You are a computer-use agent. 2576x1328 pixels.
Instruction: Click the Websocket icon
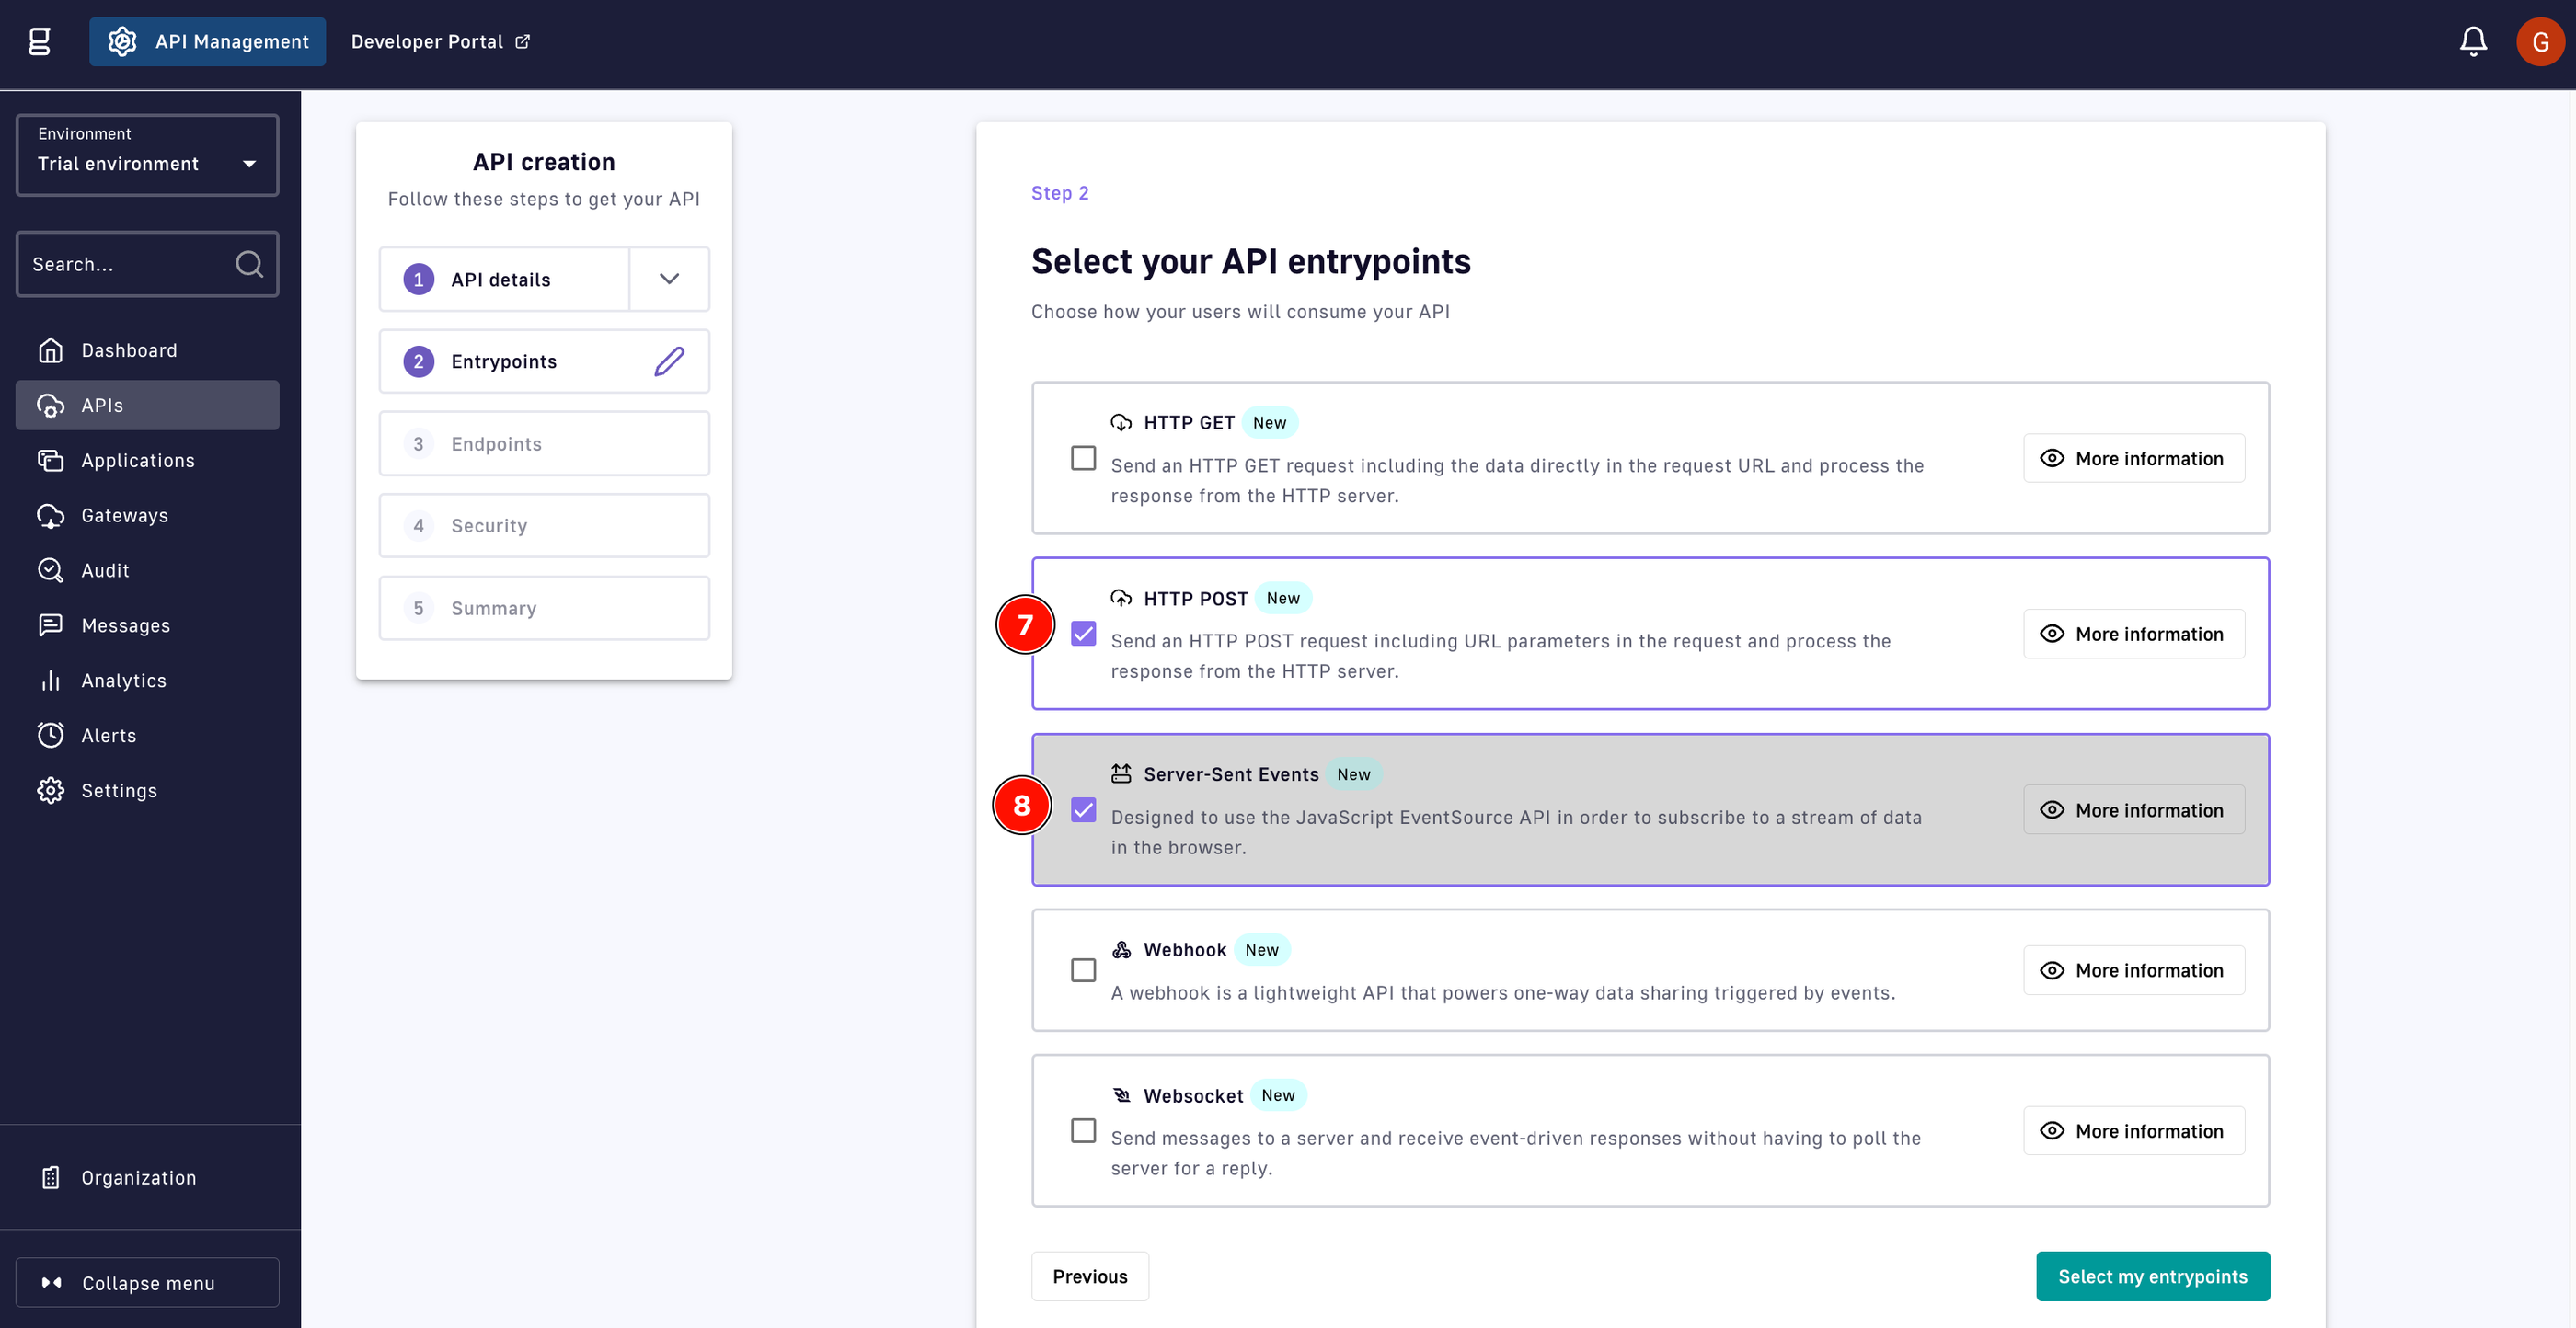tap(1121, 1095)
